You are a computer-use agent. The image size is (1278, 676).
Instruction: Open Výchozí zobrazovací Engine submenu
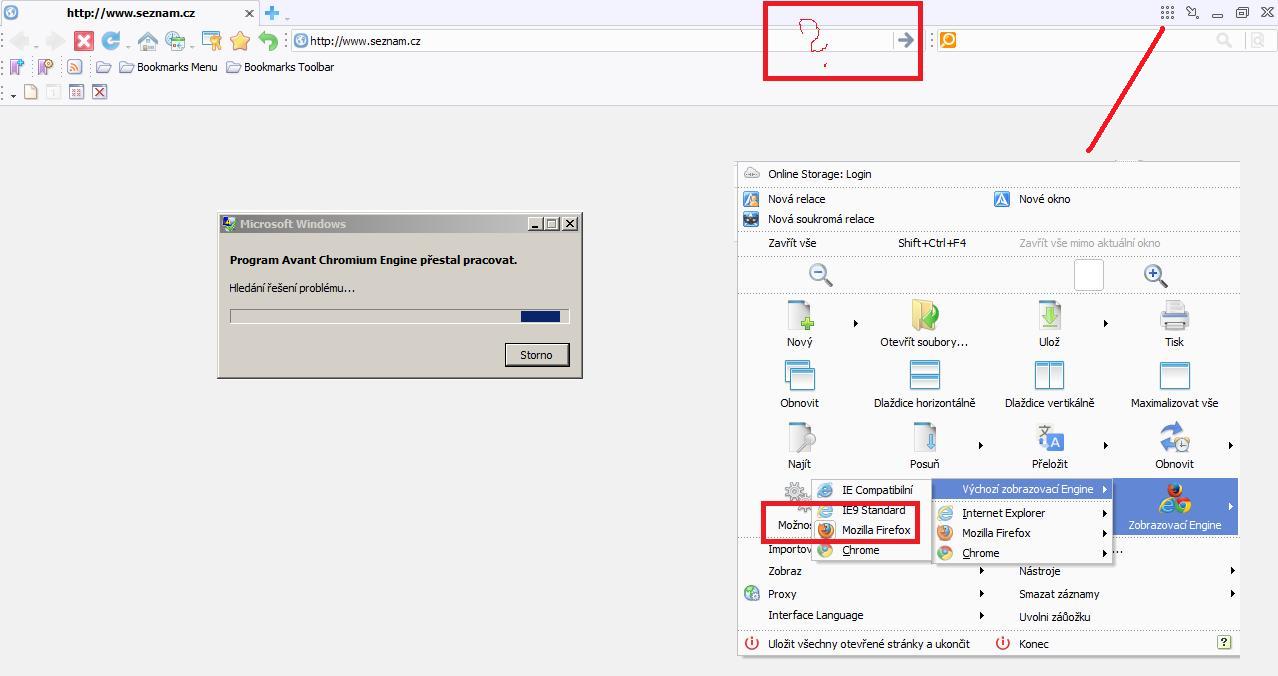1022,489
